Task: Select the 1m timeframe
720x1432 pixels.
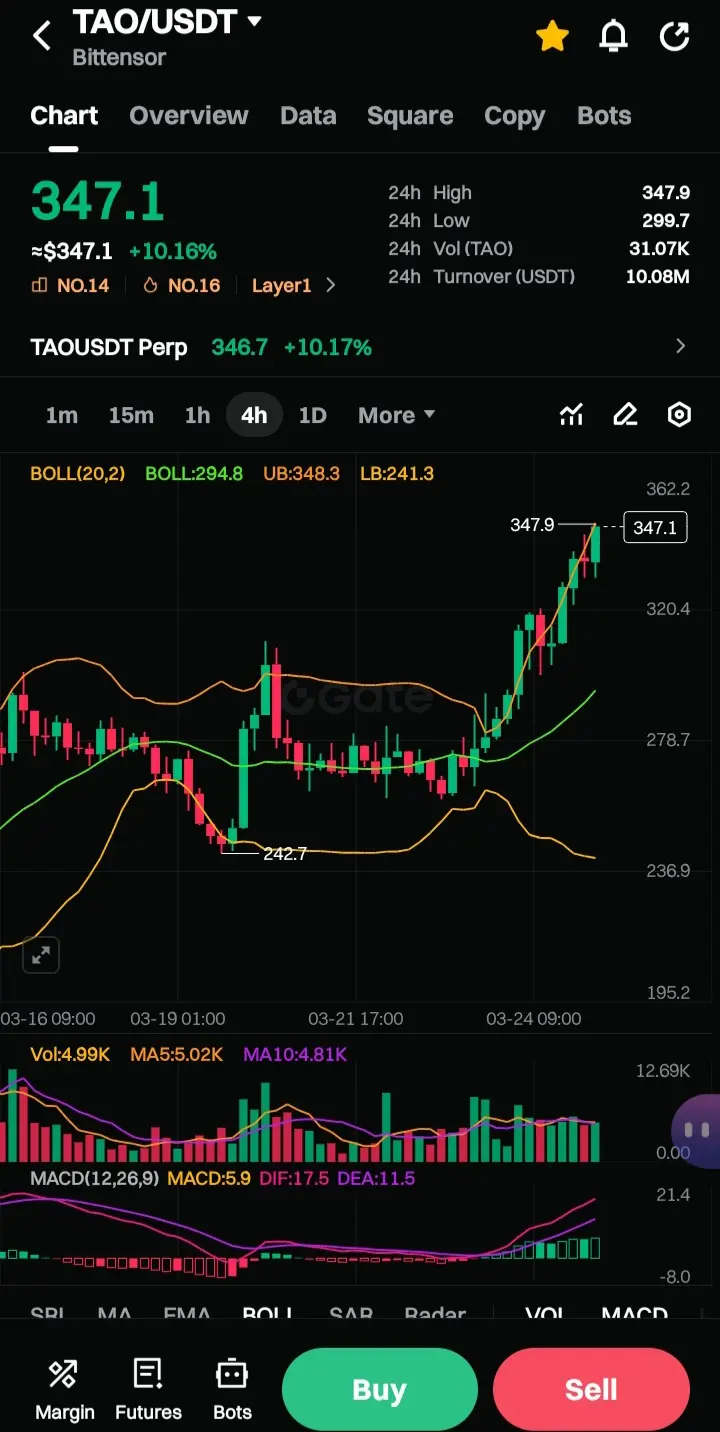Action: click(62, 416)
